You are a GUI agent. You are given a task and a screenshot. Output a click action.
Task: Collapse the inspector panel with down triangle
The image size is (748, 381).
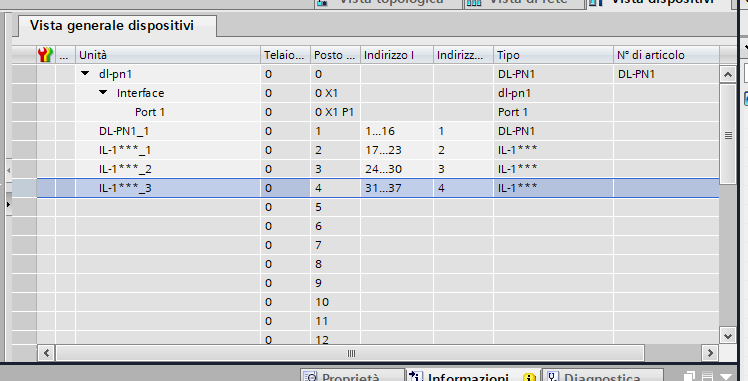point(726,377)
